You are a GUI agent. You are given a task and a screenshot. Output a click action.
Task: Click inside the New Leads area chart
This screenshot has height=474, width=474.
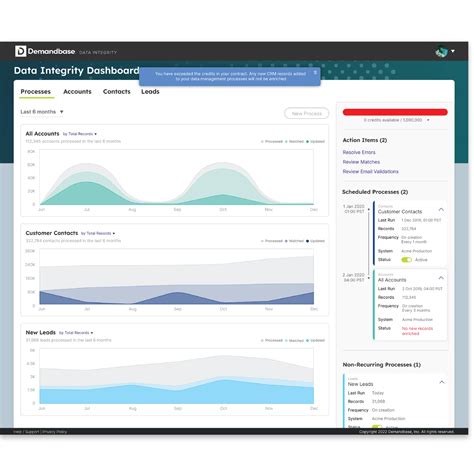(x=176, y=376)
